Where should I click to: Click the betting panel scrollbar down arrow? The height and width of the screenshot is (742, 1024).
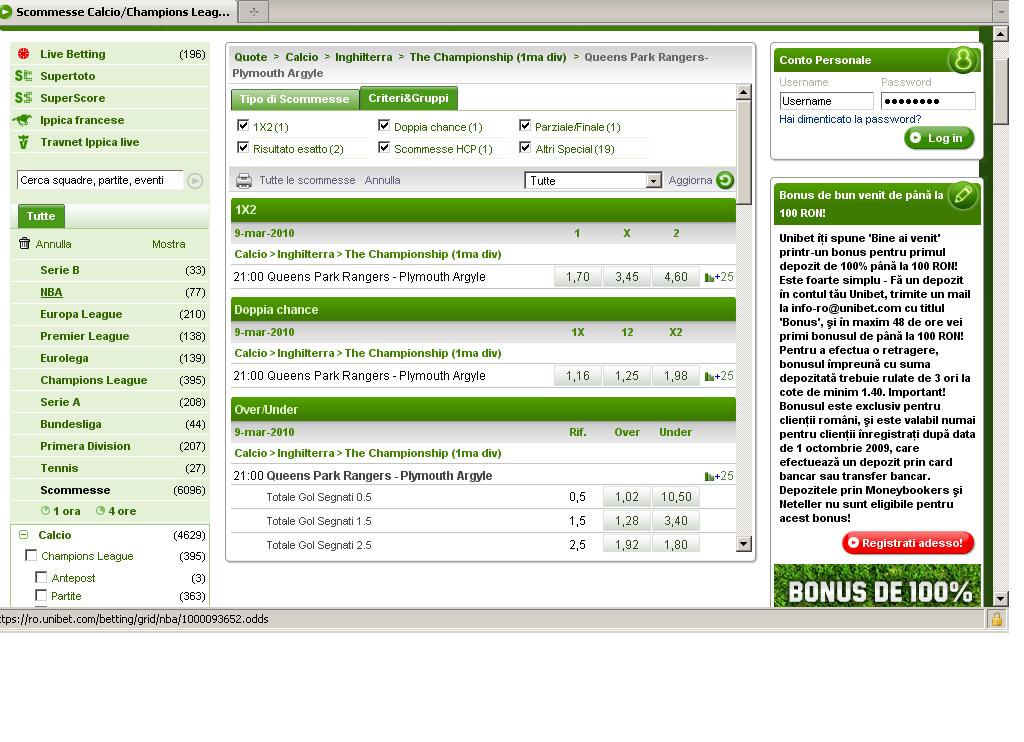click(x=743, y=543)
